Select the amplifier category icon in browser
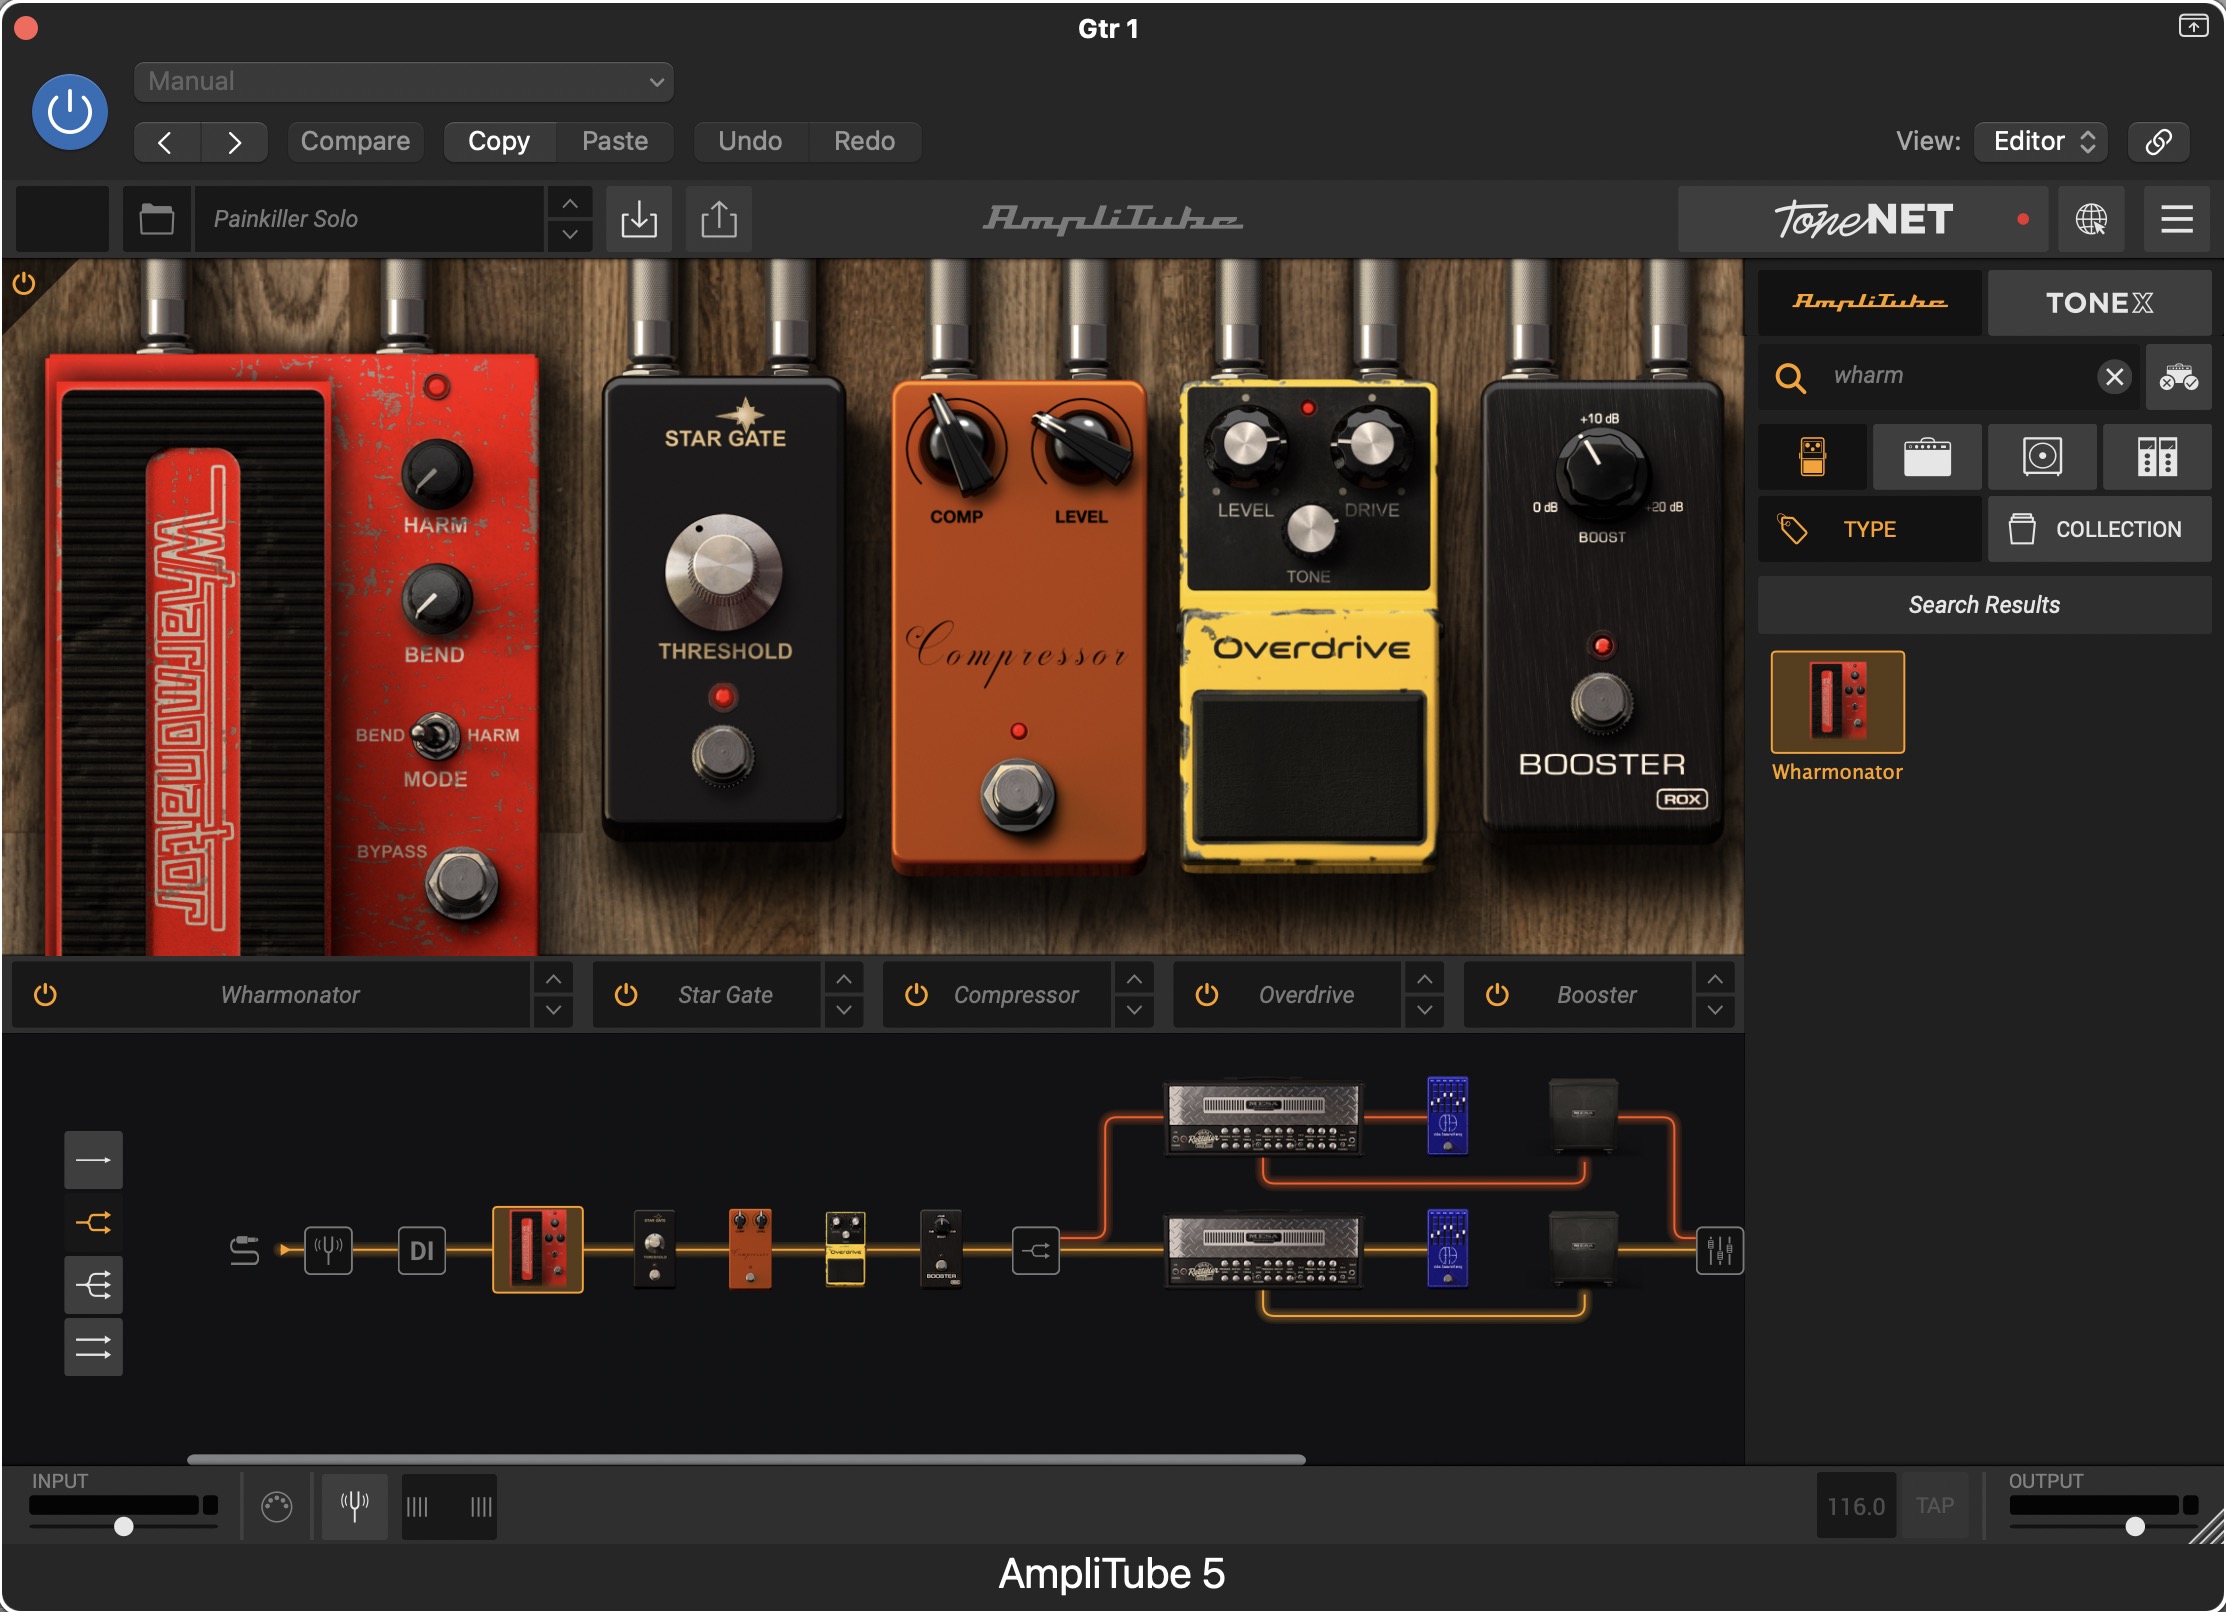The width and height of the screenshot is (2226, 1612). [1926, 457]
